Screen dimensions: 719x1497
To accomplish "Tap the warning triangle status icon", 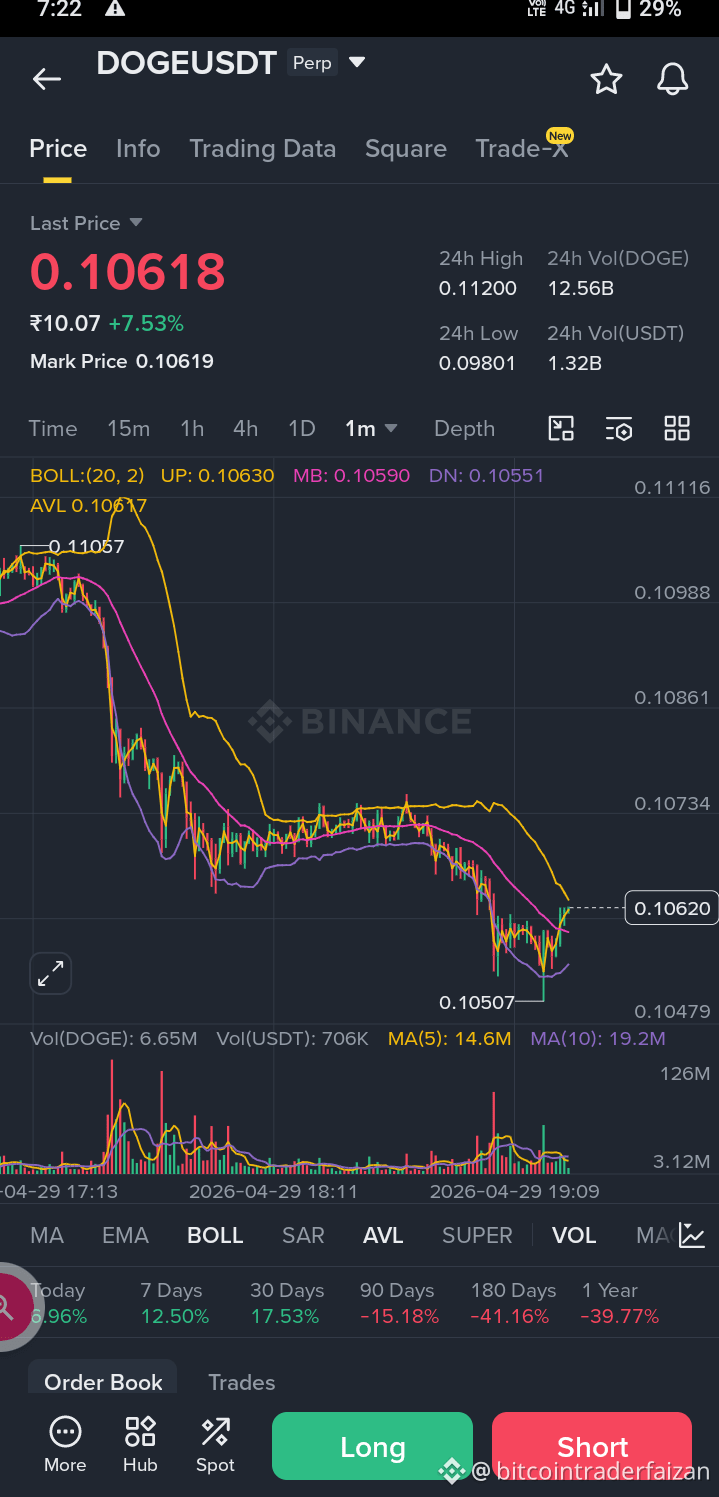I will pyautogui.click(x=115, y=9).
